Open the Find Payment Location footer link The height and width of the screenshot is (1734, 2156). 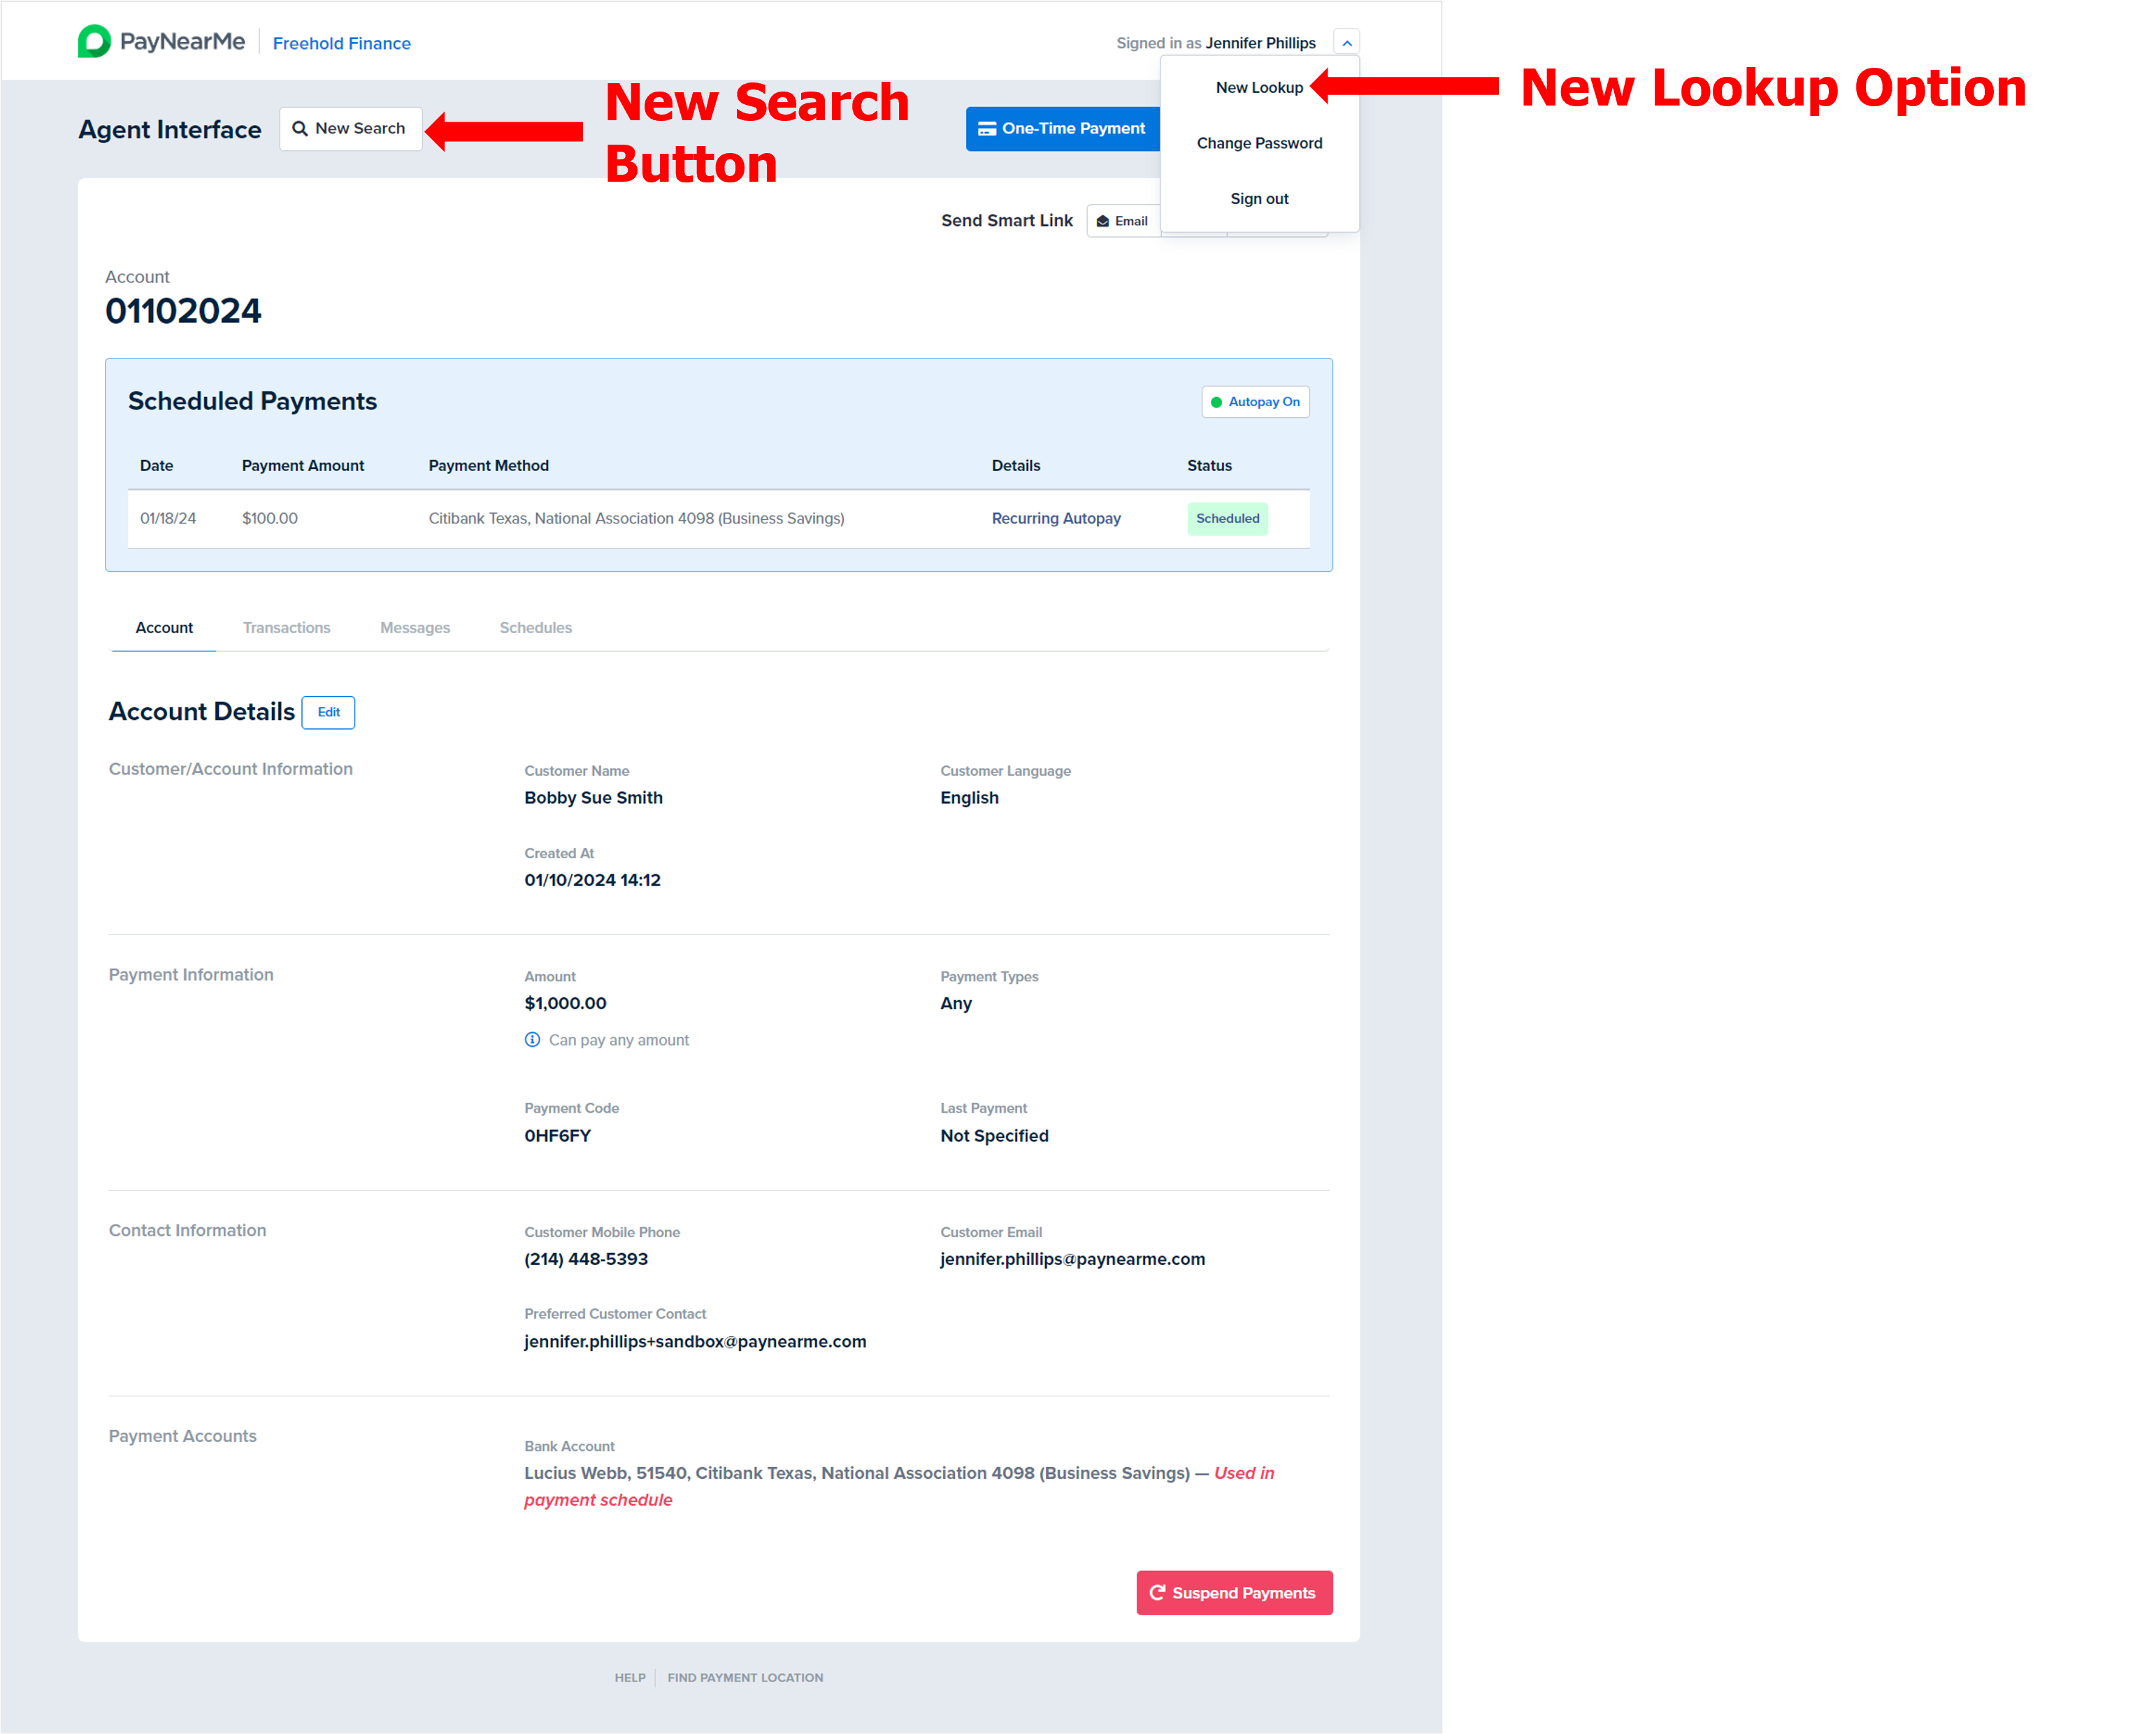coord(745,1678)
